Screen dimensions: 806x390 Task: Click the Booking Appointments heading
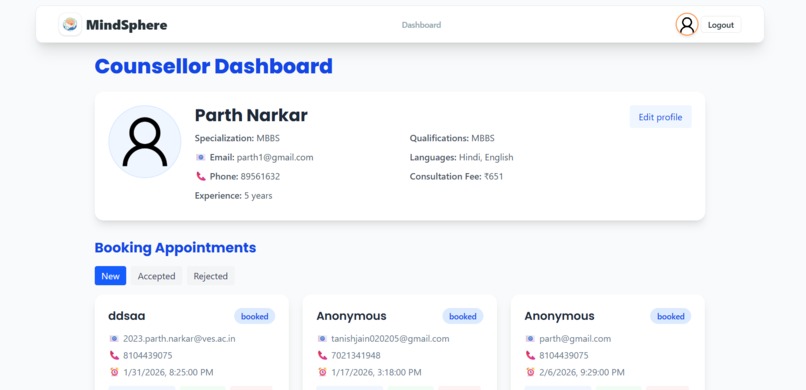point(175,248)
